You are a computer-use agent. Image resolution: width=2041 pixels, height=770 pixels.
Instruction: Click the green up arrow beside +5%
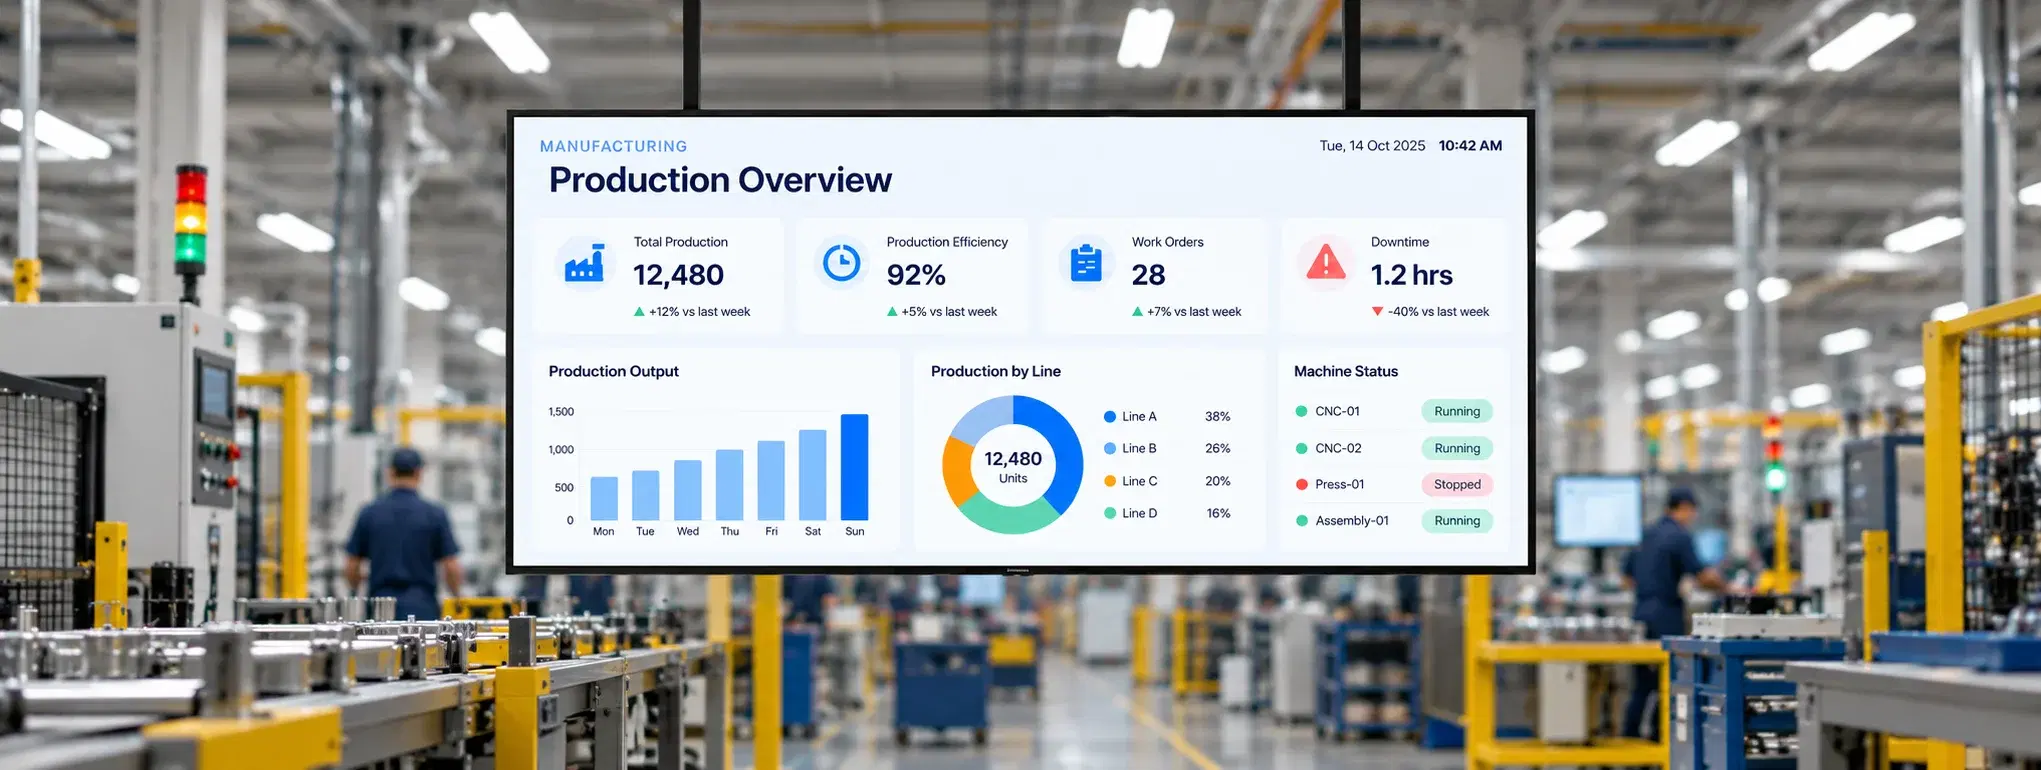click(892, 312)
